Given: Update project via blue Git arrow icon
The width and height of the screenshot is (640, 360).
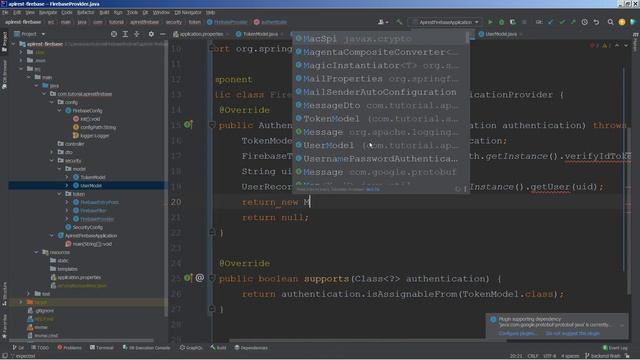Looking at the screenshot, I should pyautogui.click(x=551, y=22).
